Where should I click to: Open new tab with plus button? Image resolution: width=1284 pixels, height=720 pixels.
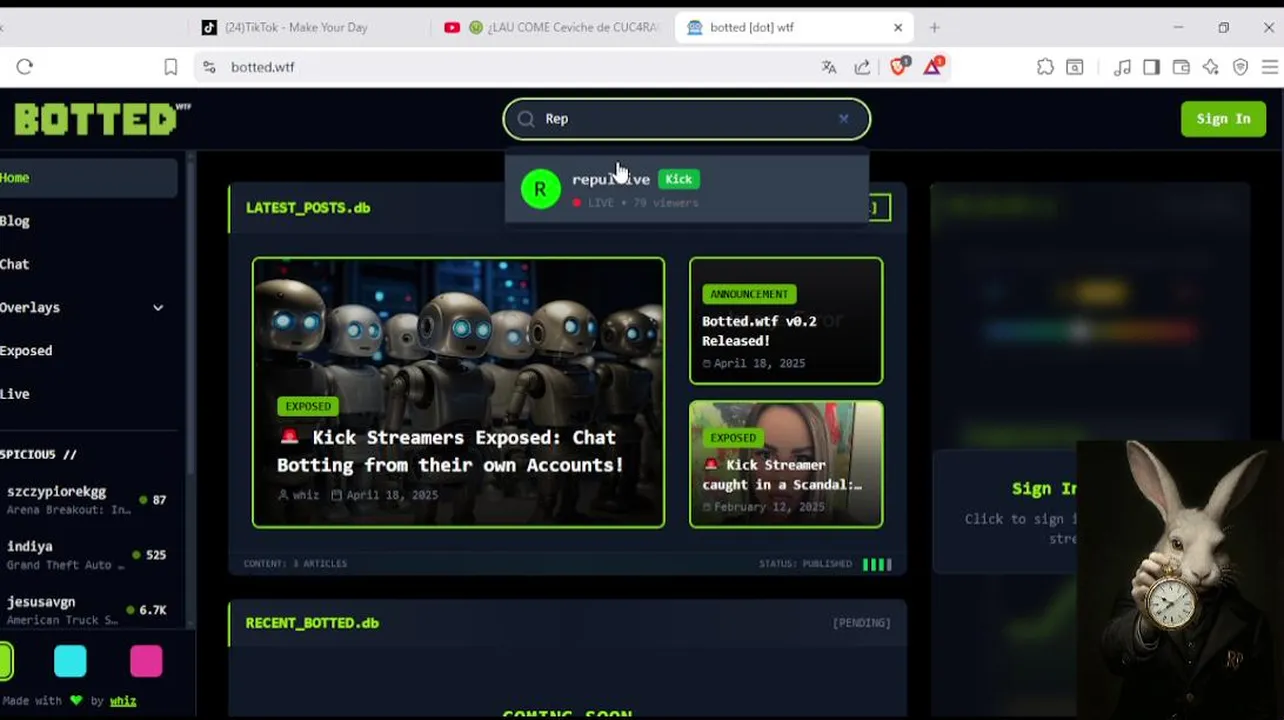tap(934, 27)
